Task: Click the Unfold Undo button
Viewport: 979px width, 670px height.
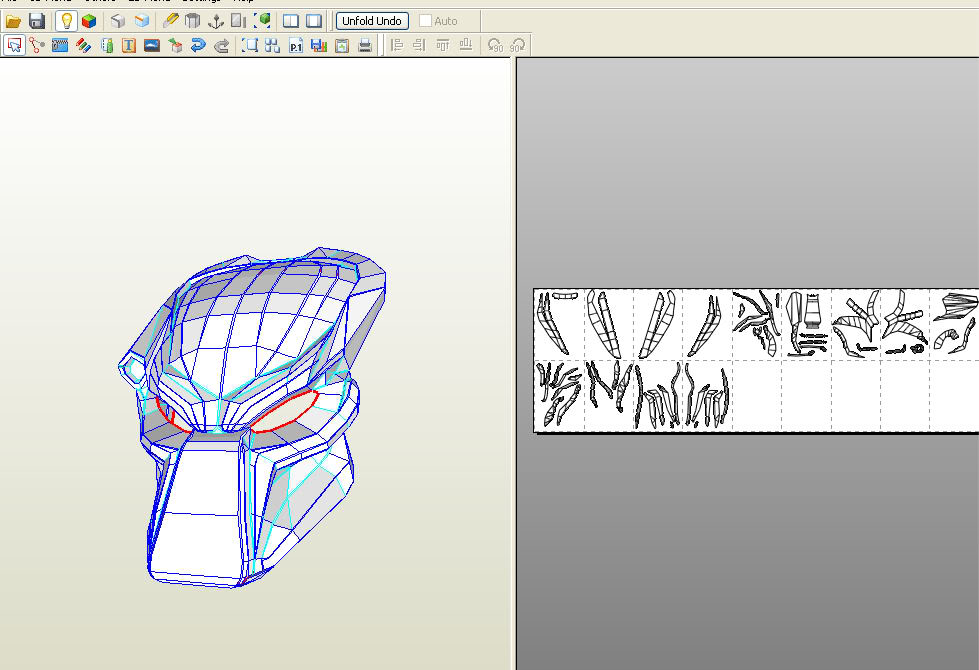Action: pyautogui.click(x=372, y=21)
